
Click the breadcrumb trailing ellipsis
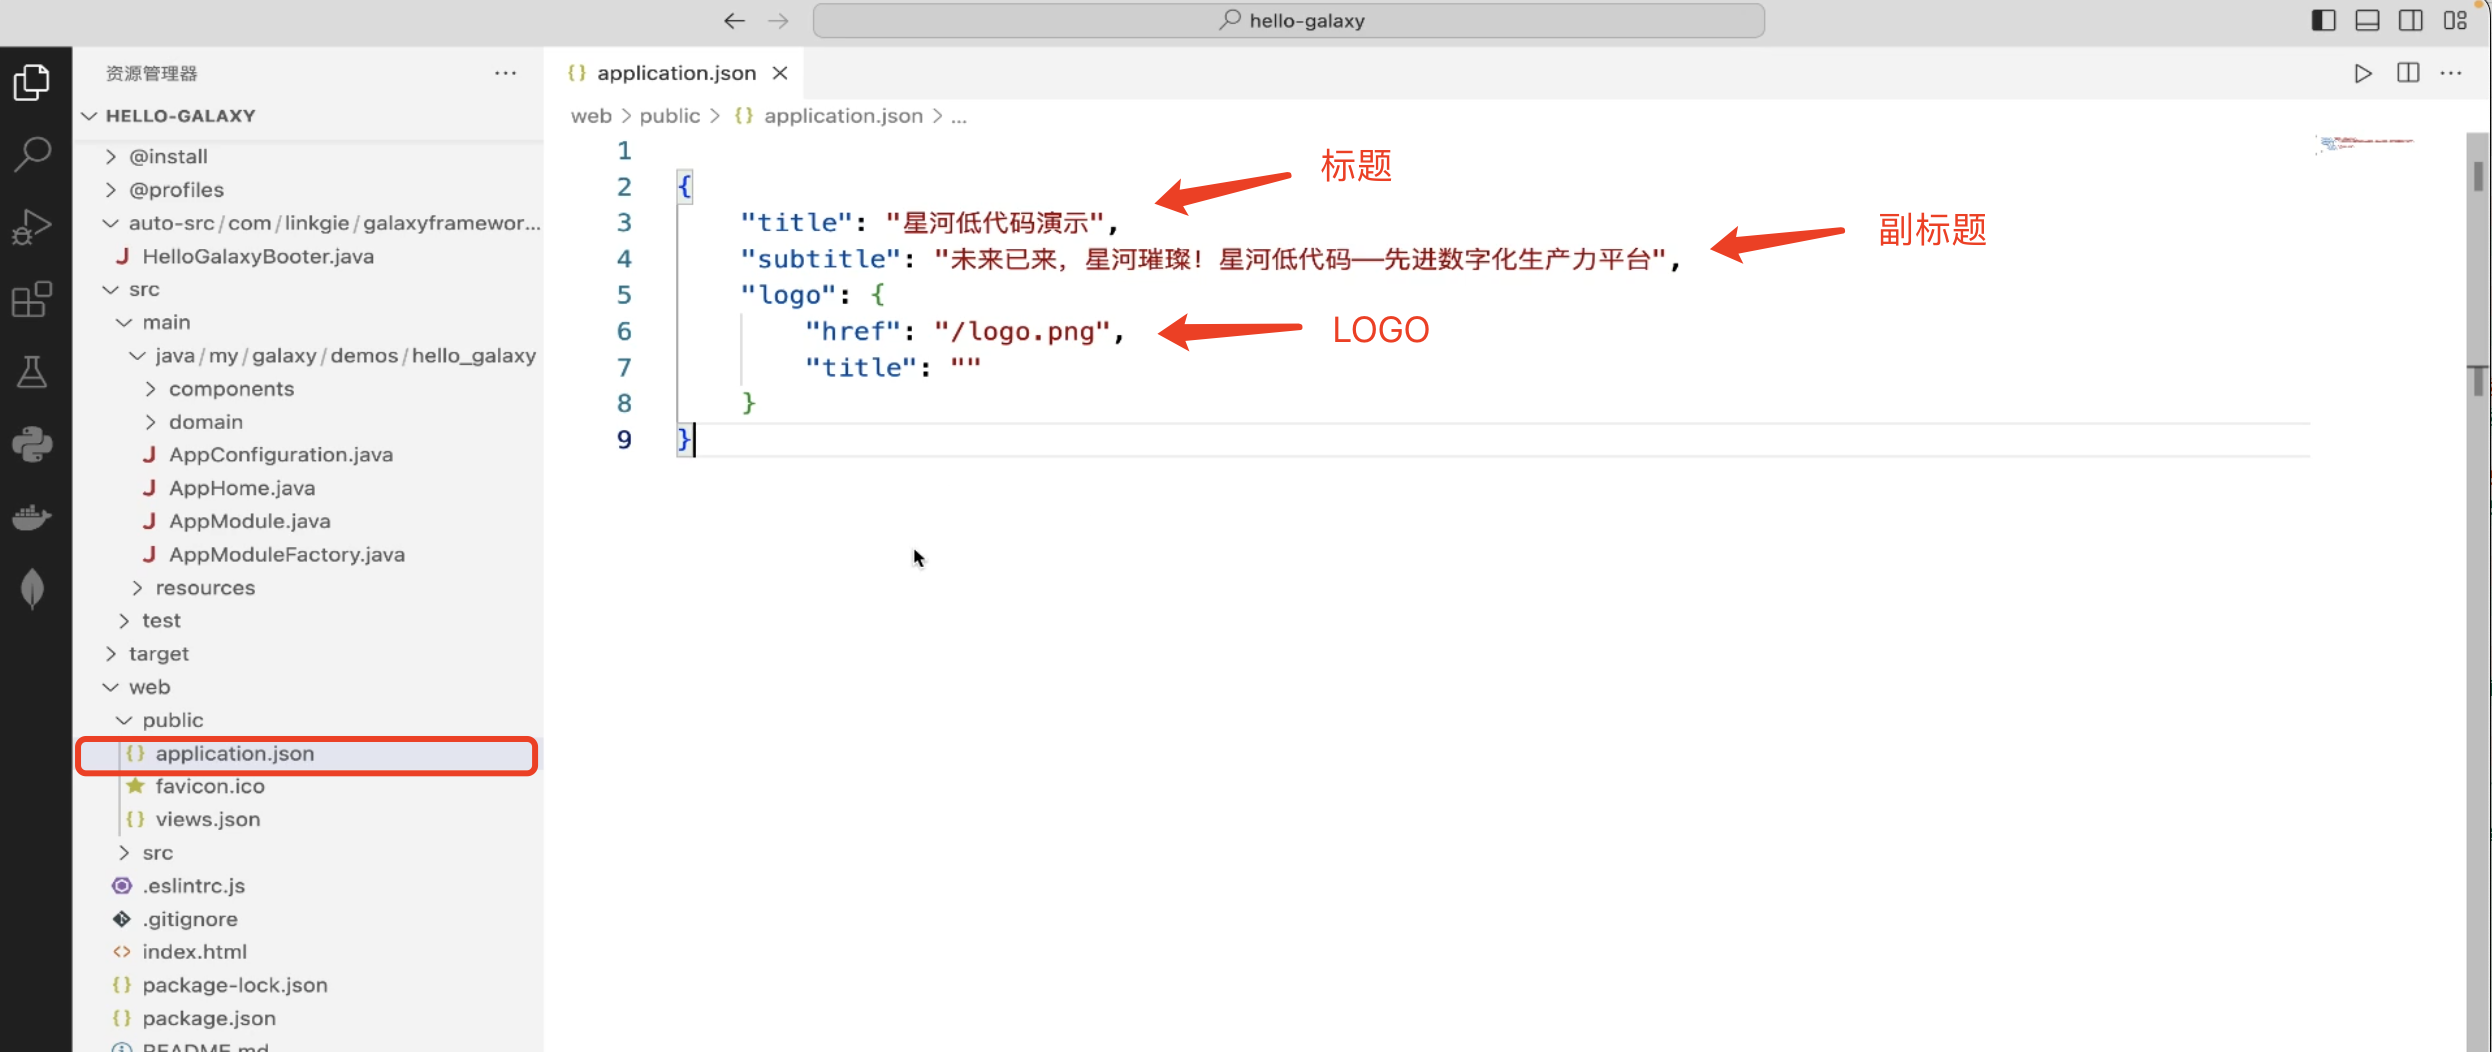point(959,116)
